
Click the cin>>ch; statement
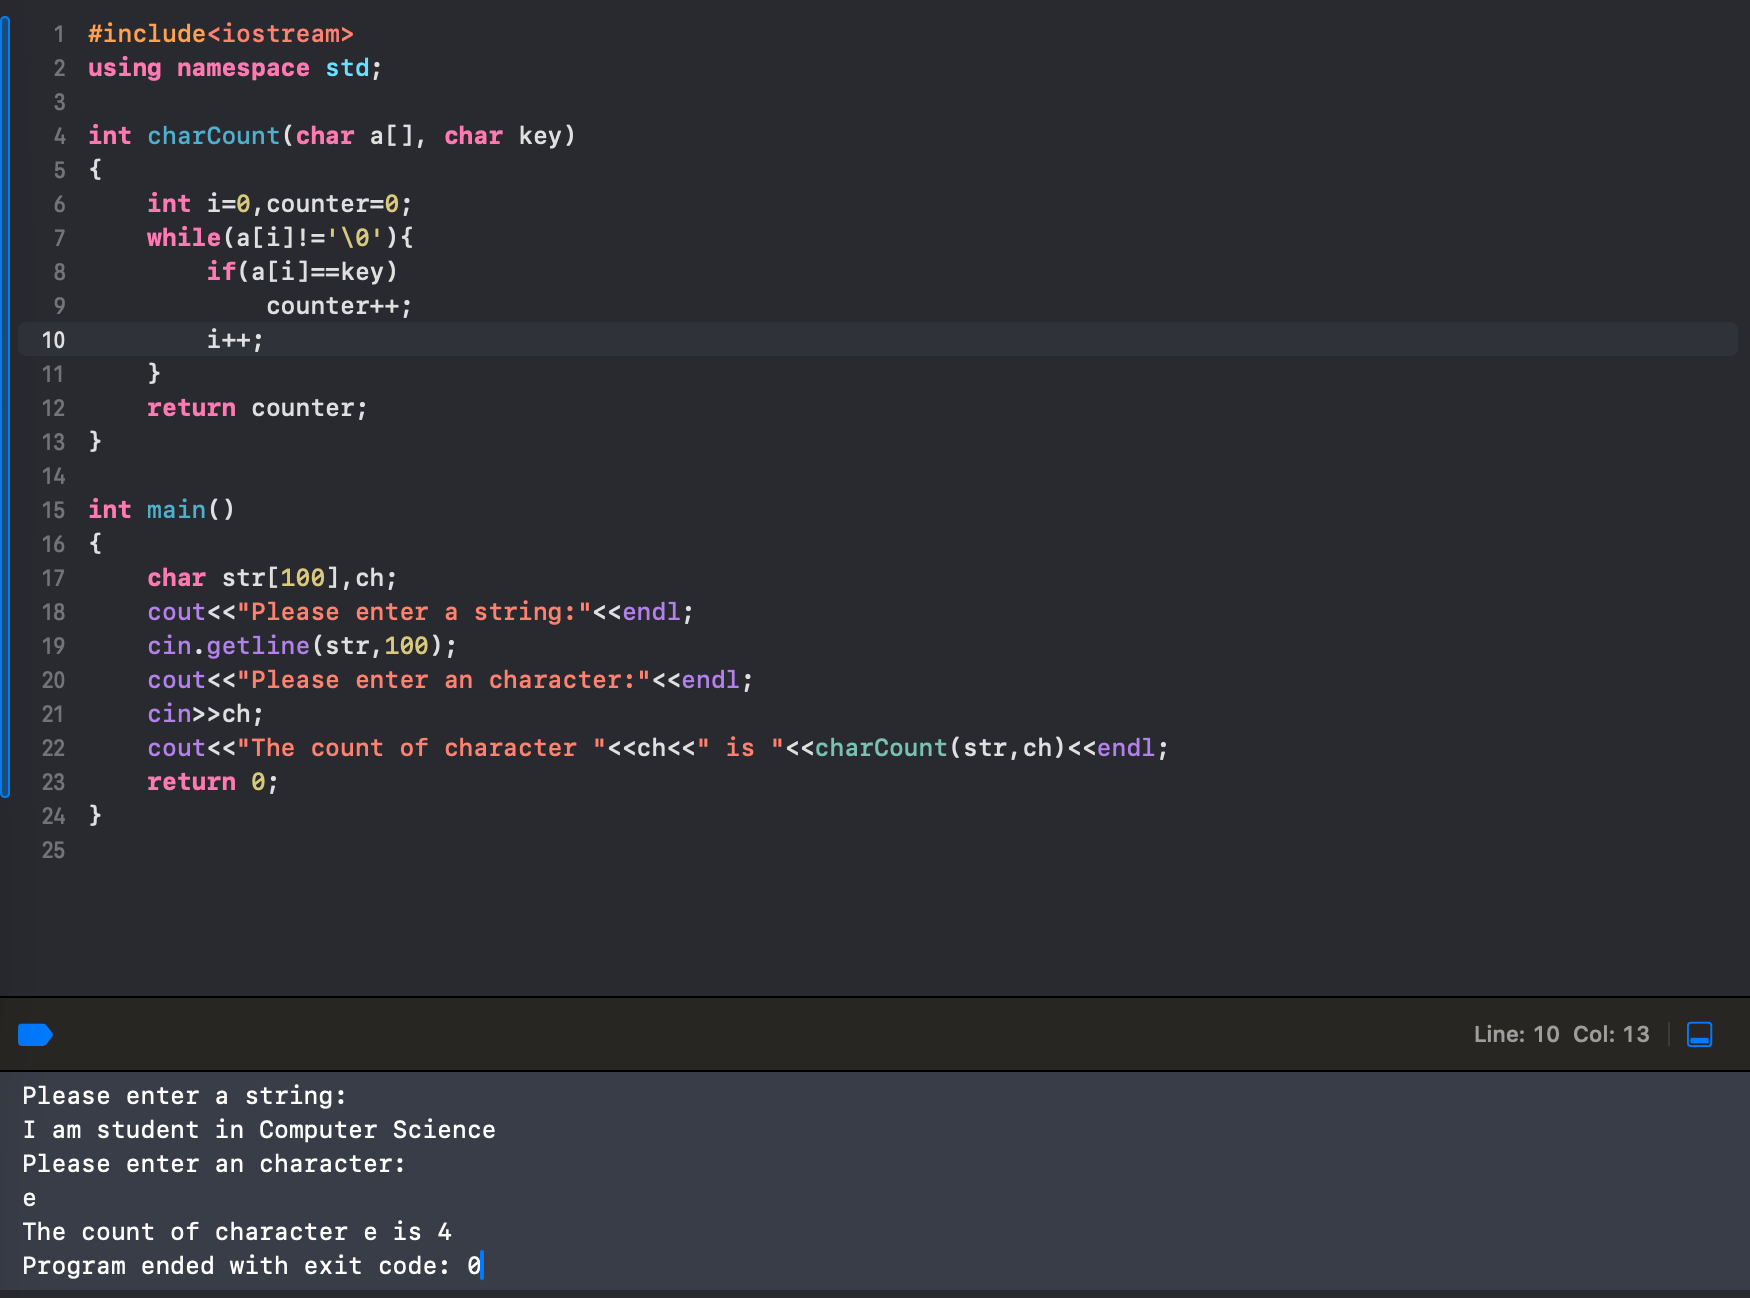(x=206, y=714)
